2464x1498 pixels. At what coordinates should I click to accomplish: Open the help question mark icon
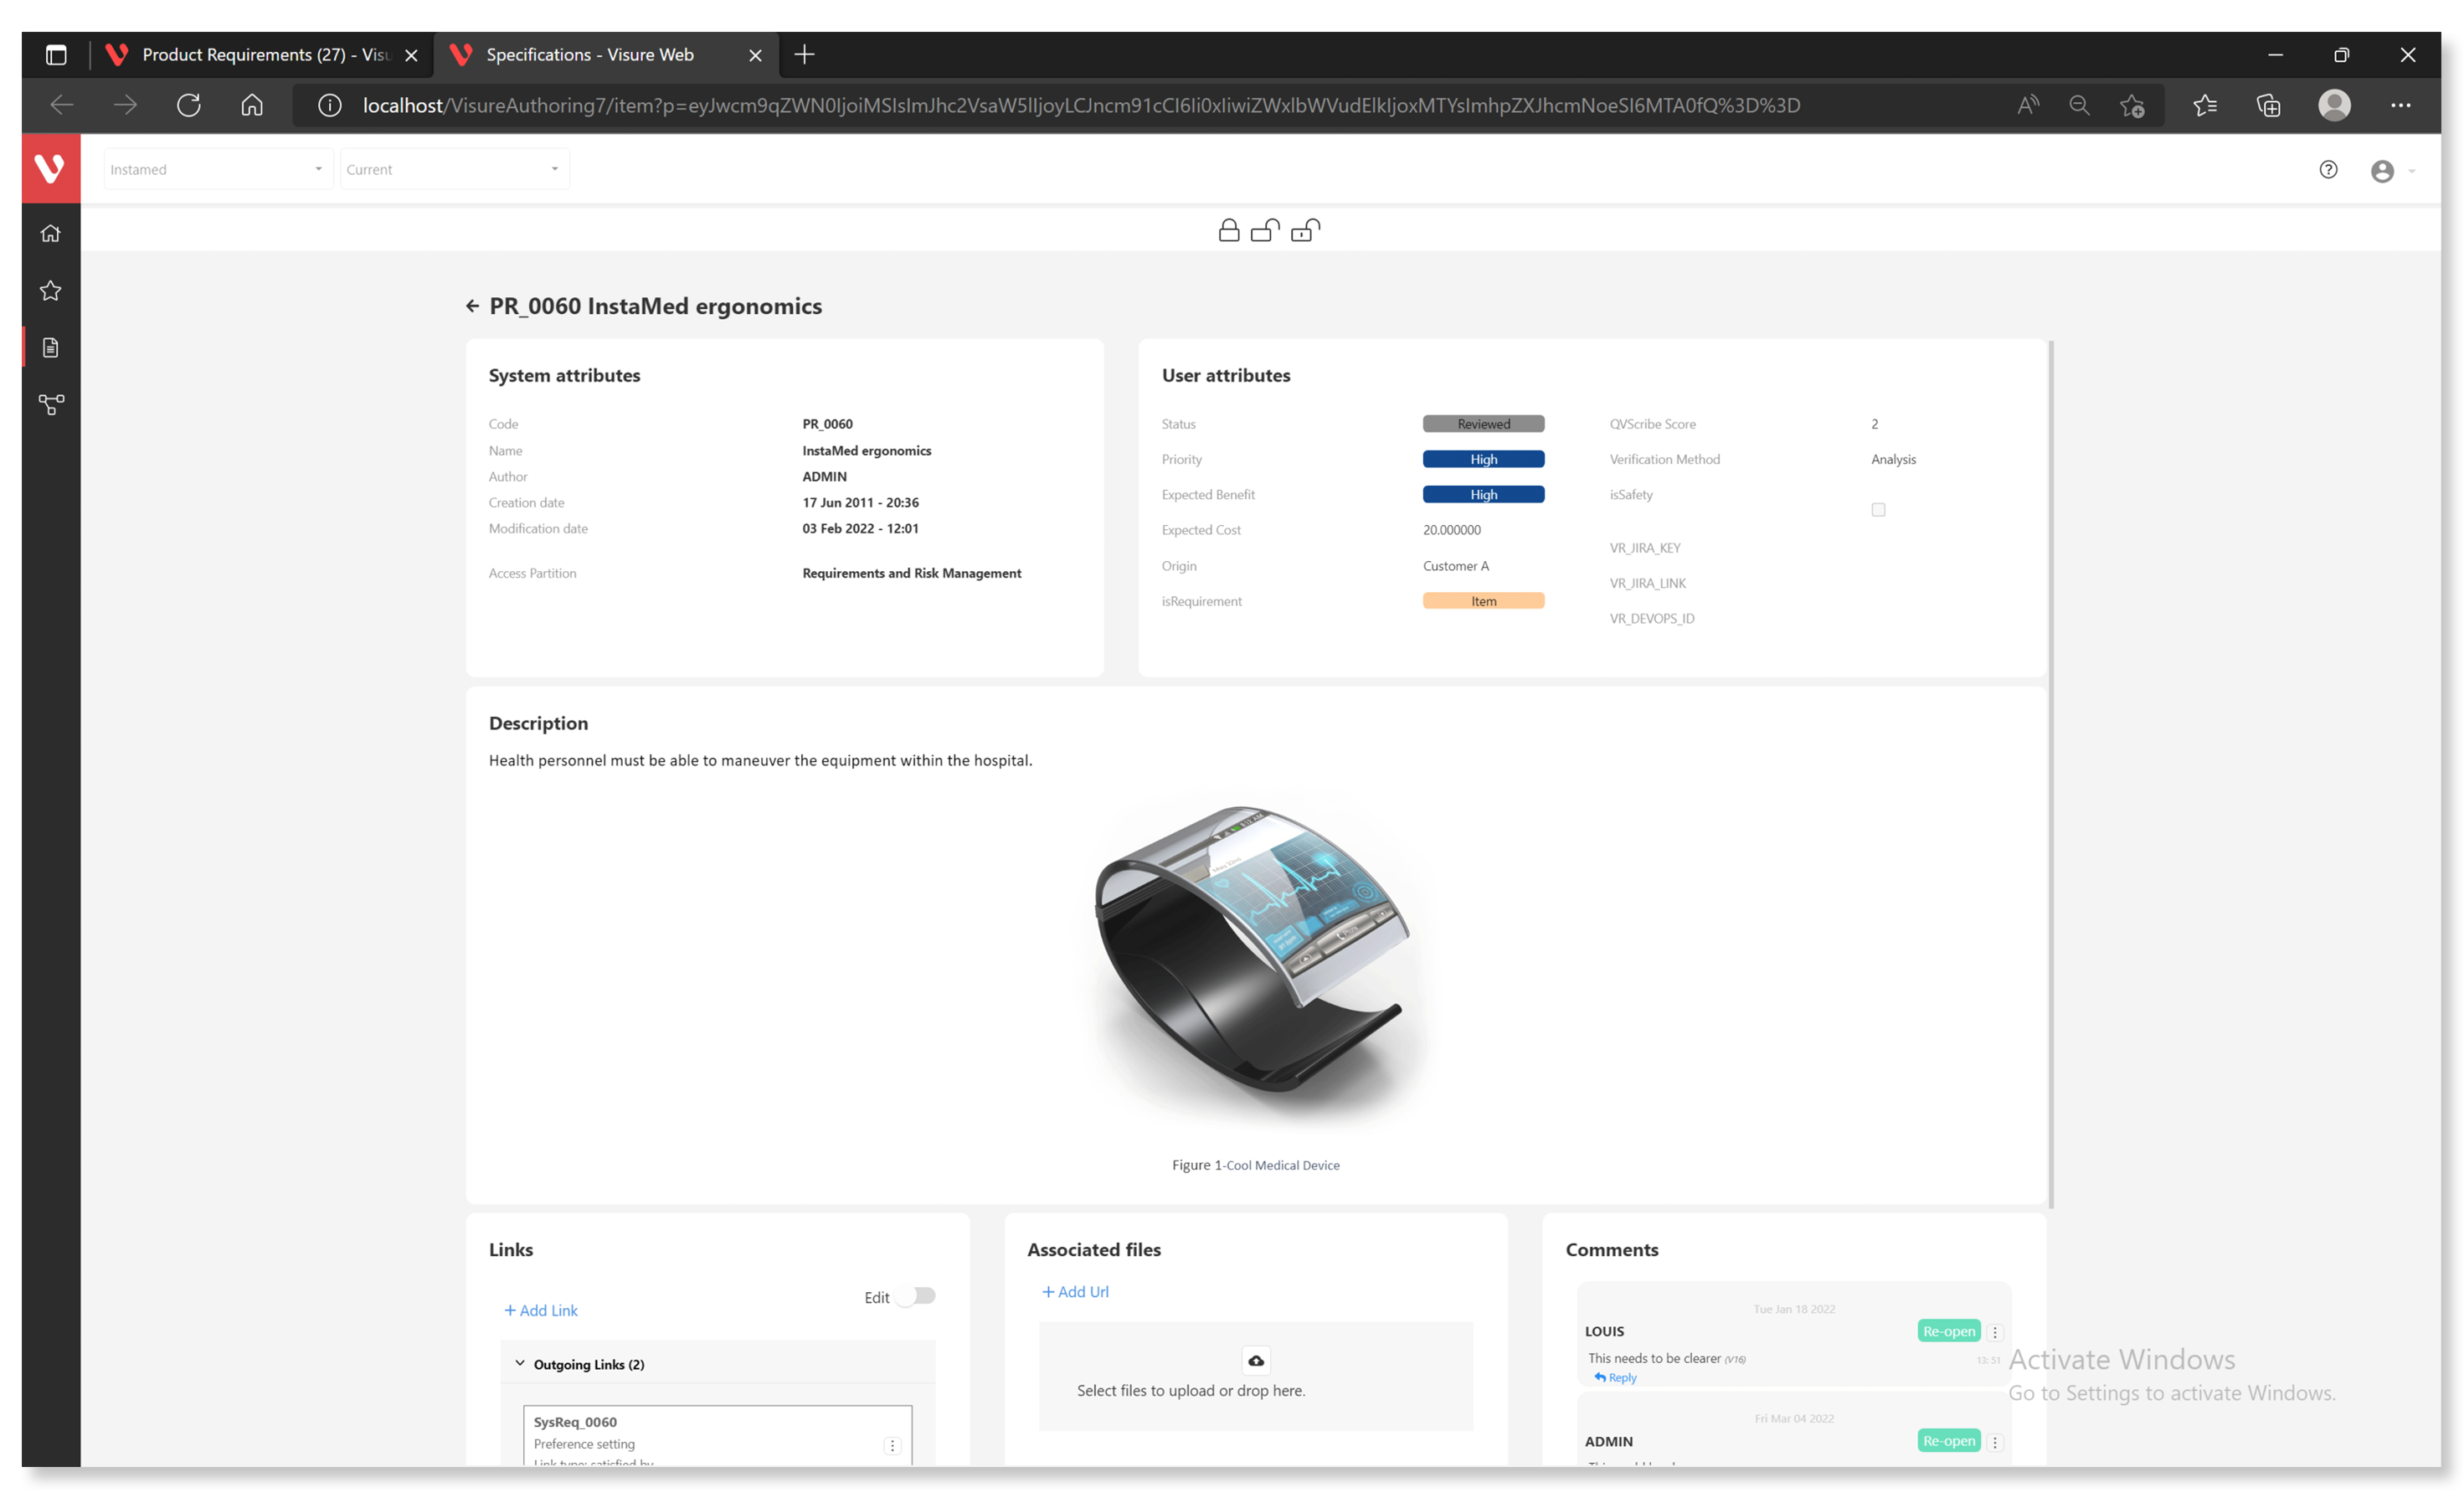pyautogui.click(x=2329, y=170)
